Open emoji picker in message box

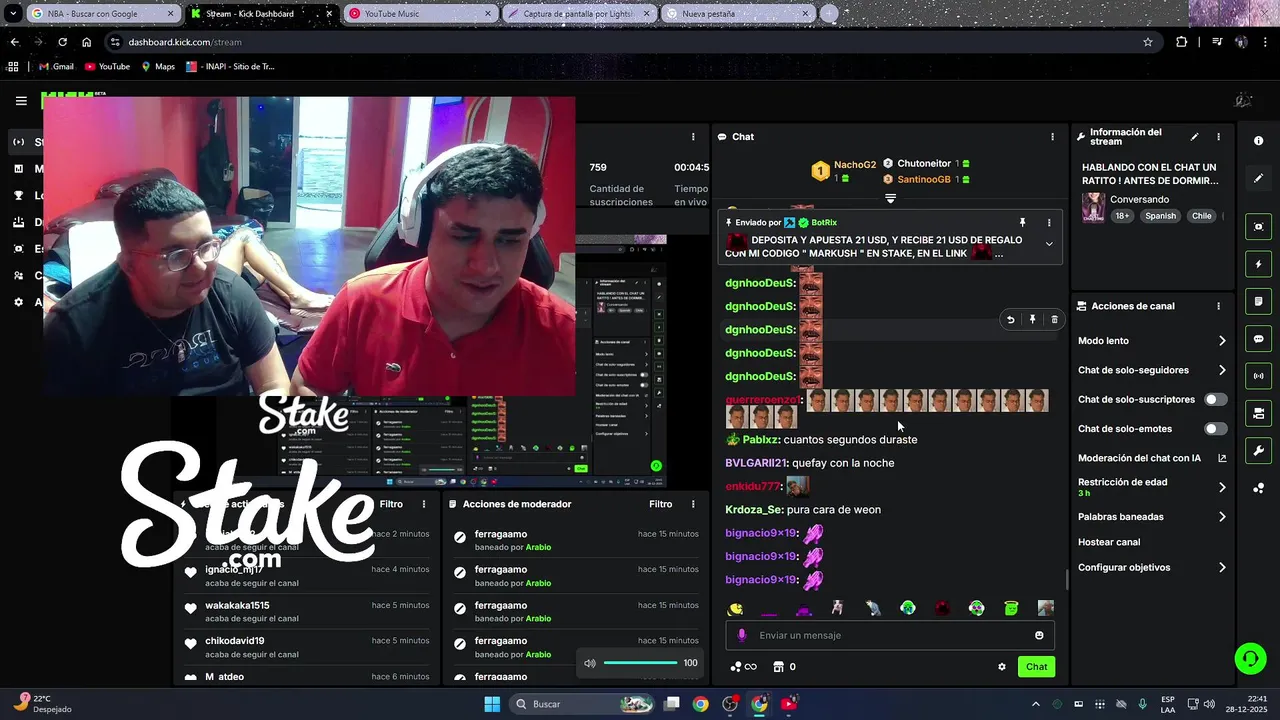click(x=1039, y=635)
